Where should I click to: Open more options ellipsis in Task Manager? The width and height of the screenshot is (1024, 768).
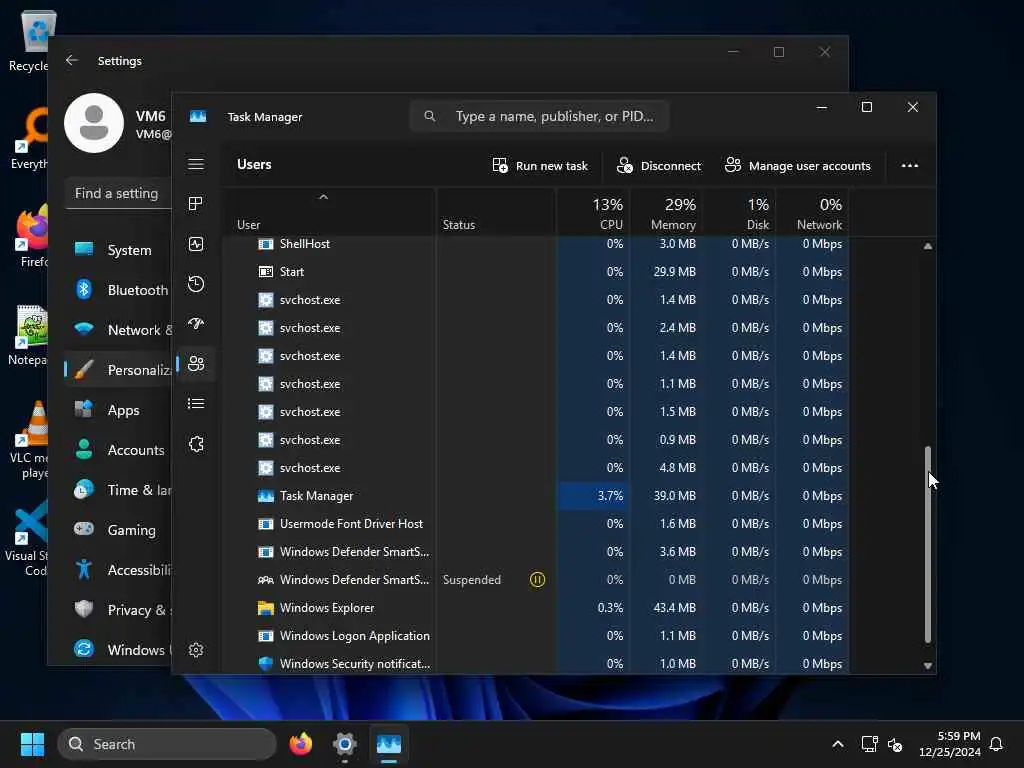click(x=910, y=165)
